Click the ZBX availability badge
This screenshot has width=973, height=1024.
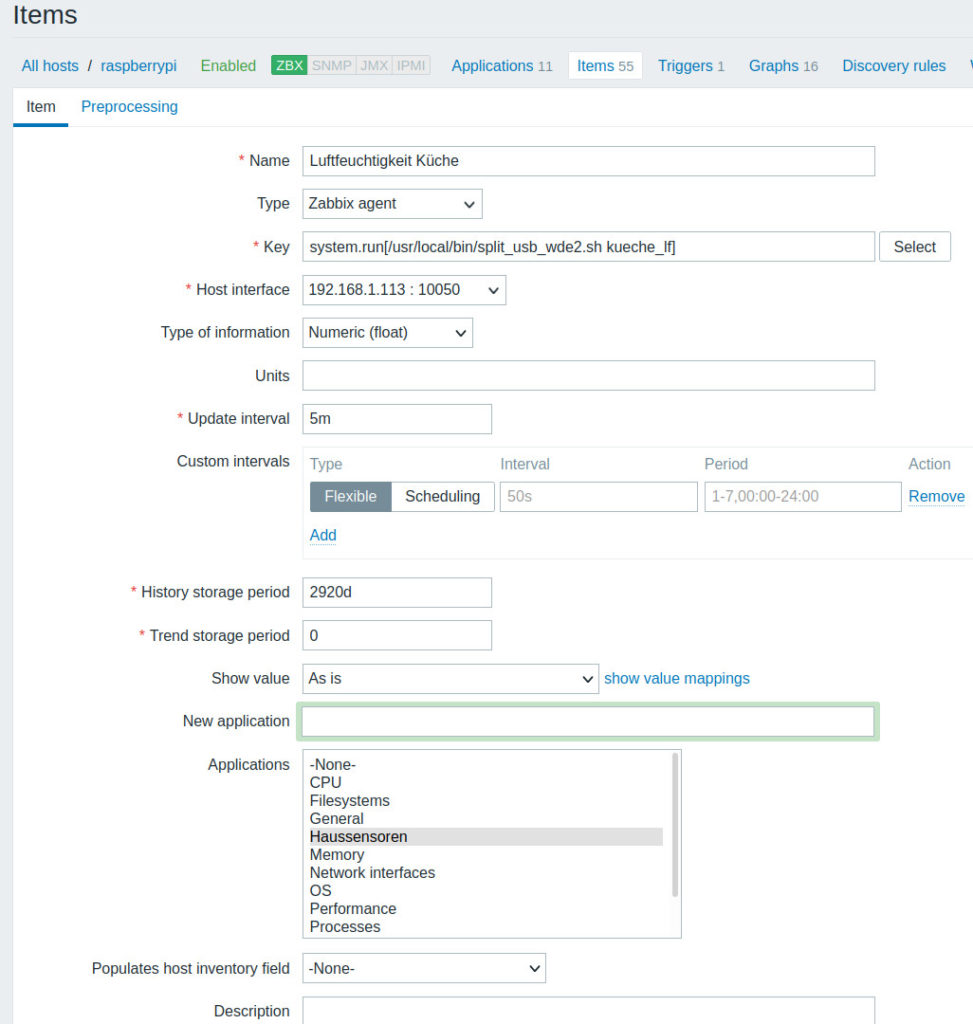tap(289, 65)
